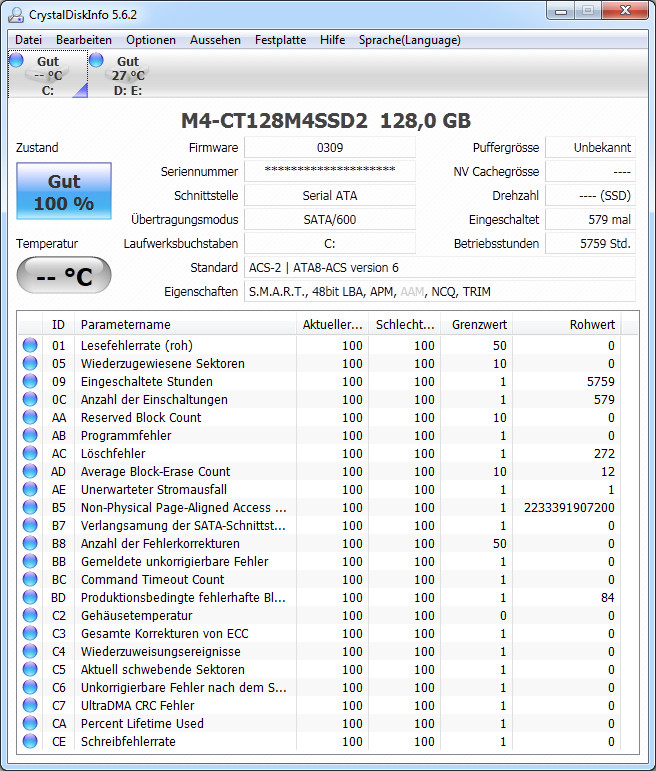Click the status orb for Programmfehler
Viewport: 656px width, 771px height.
point(30,435)
